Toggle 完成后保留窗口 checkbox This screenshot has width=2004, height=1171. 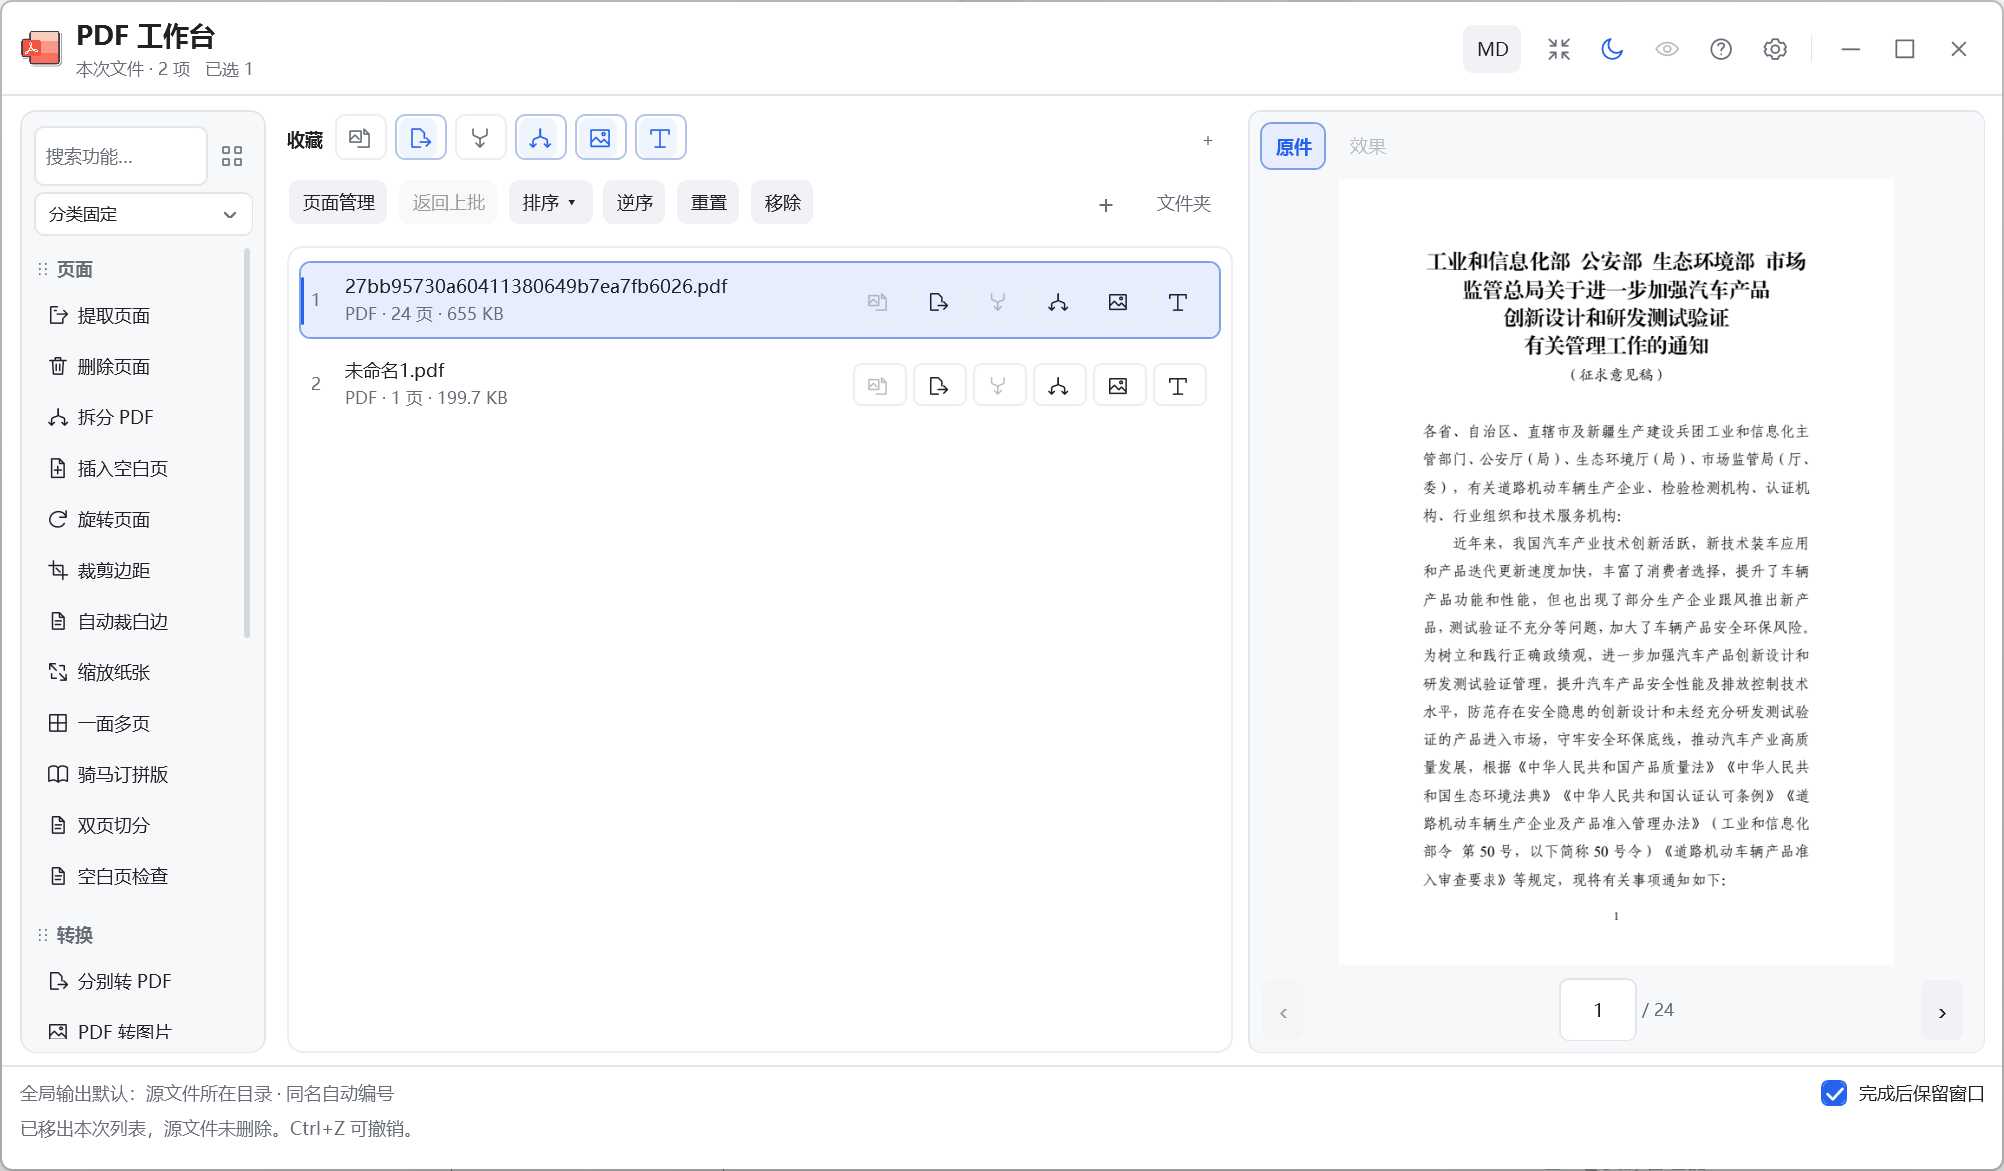coord(1834,1094)
